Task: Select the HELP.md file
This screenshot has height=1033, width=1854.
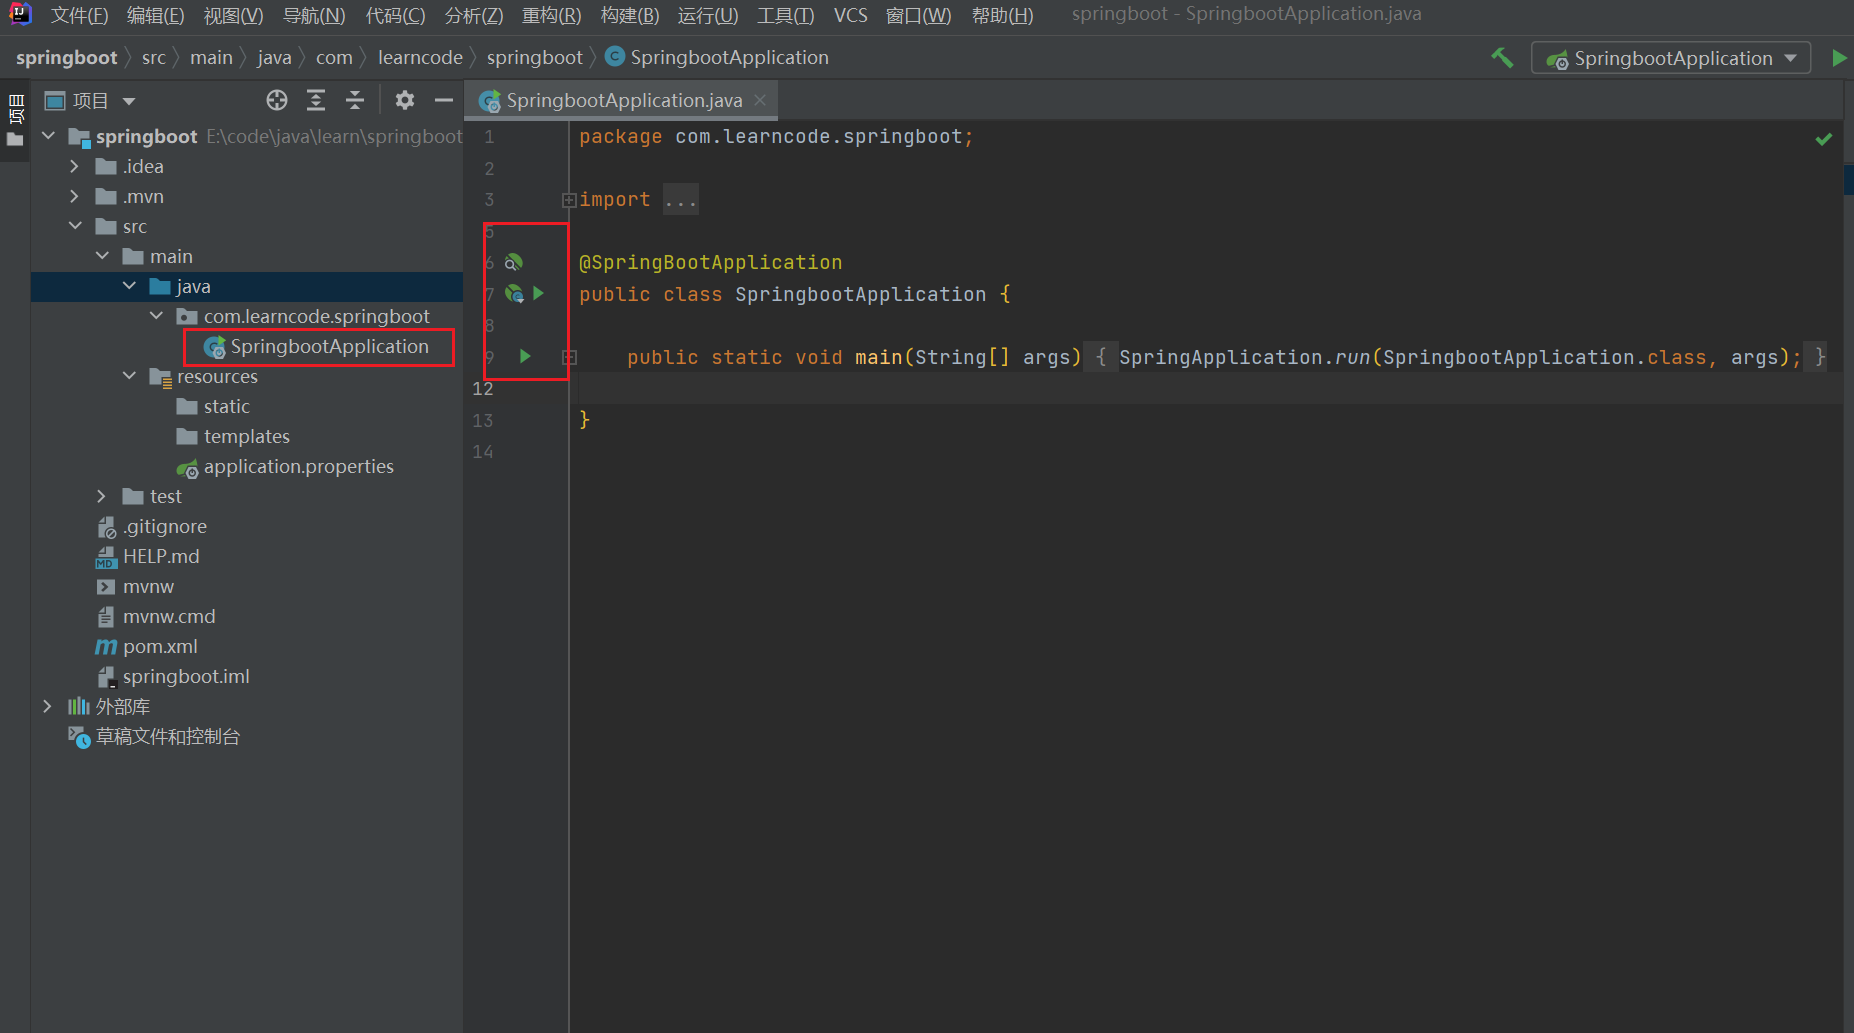Action: tap(147, 556)
